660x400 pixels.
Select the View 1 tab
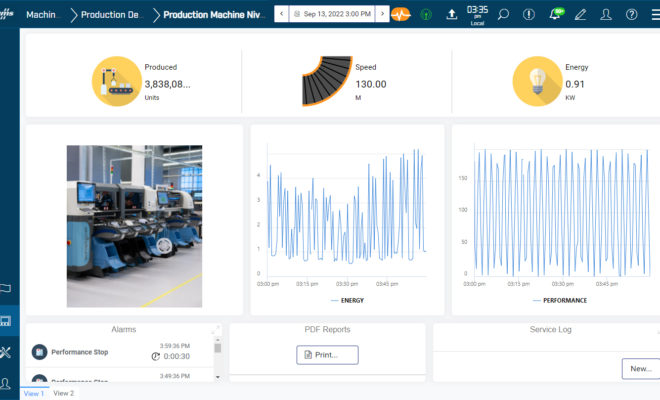[34, 393]
